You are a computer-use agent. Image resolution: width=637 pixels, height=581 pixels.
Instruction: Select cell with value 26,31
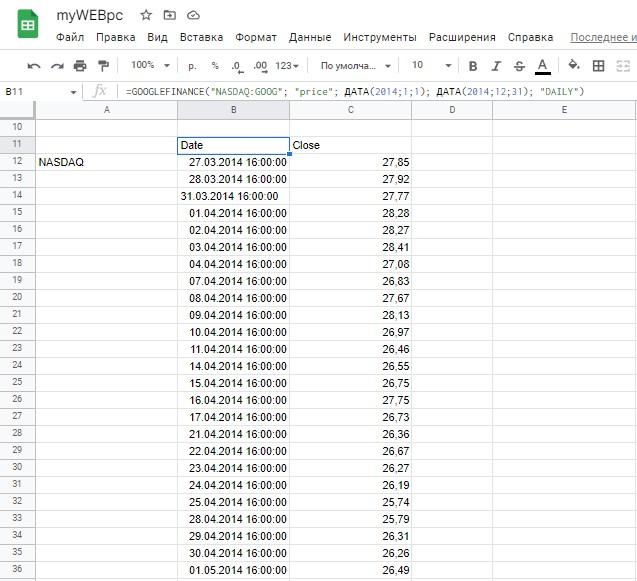point(351,536)
